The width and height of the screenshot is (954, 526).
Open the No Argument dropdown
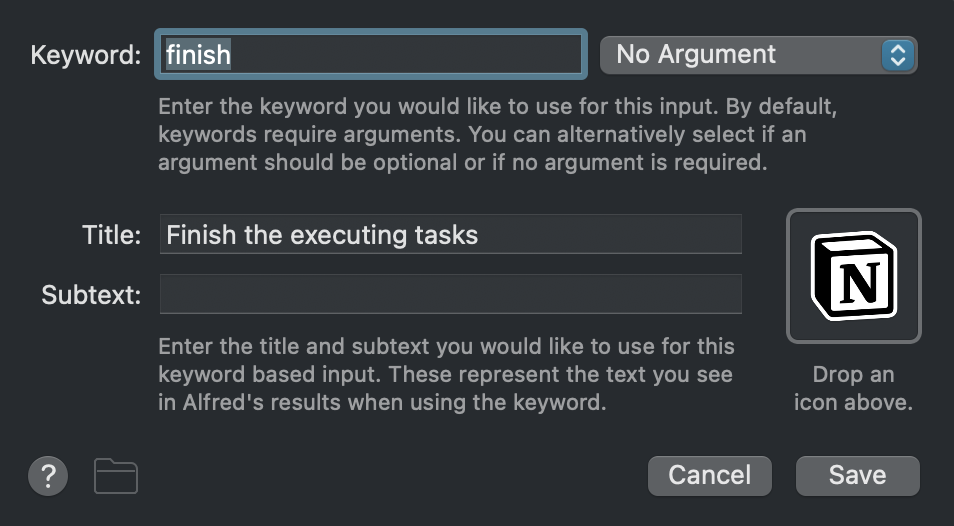(x=758, y=55)
